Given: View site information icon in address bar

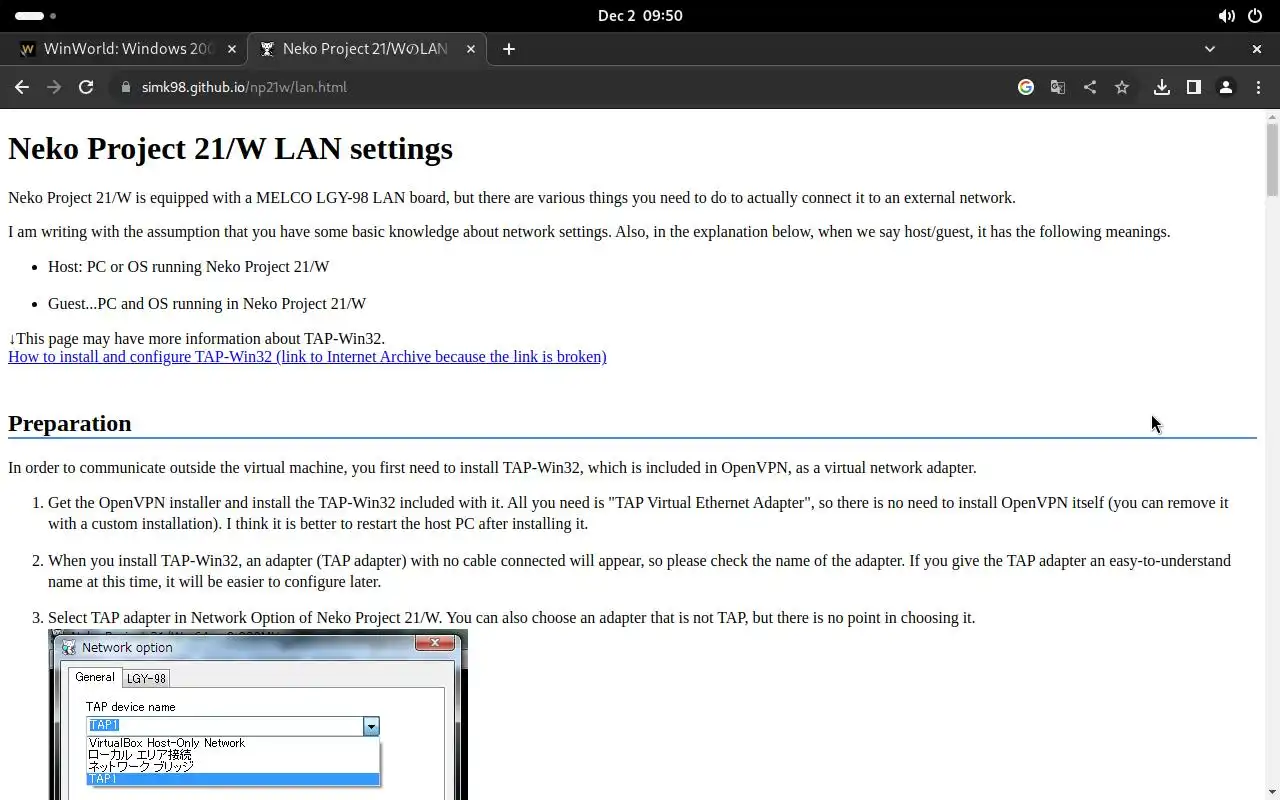Looking at the screenshot, I should coord(125,87).
